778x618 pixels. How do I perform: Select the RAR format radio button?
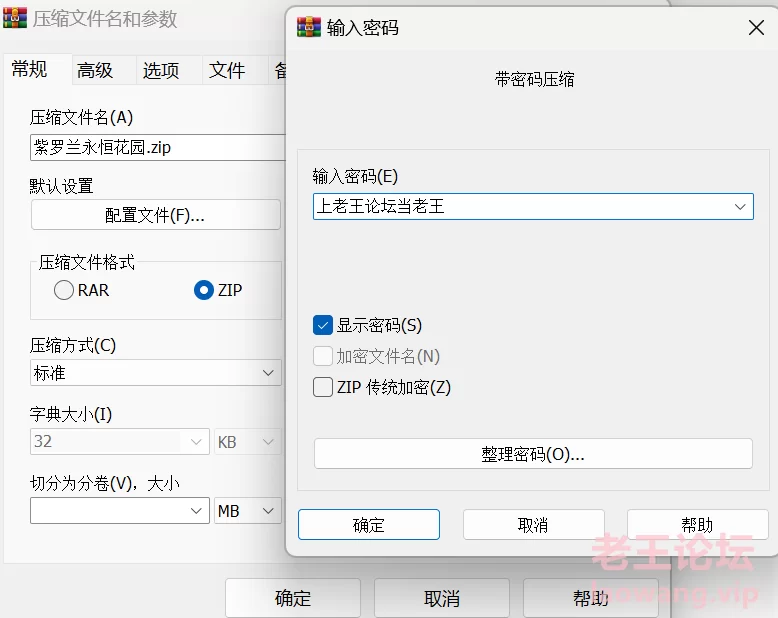[64, 290]
